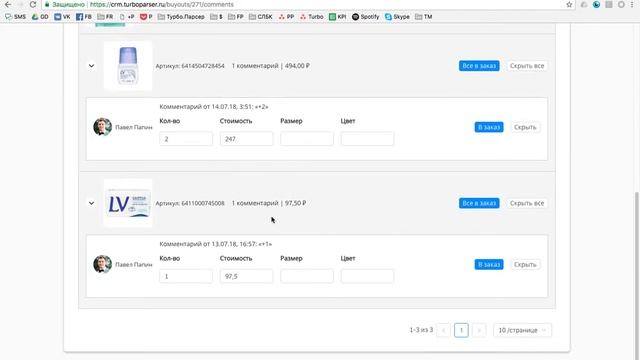Click 'Скрыть' on the 13.07.18 comment
640x360 pixels.
pyautogui.click(x=525, y=264)
